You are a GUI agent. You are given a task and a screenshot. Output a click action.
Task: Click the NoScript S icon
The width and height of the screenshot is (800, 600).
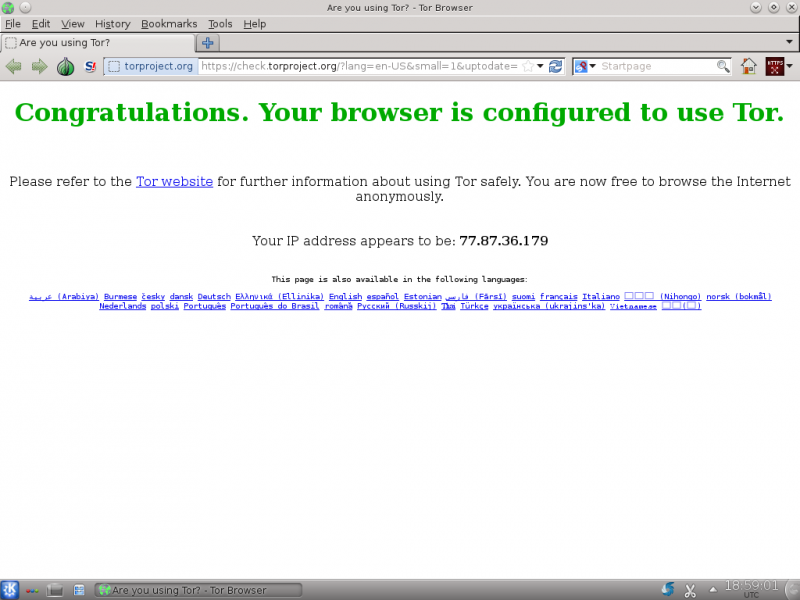[x=90, y=66]
